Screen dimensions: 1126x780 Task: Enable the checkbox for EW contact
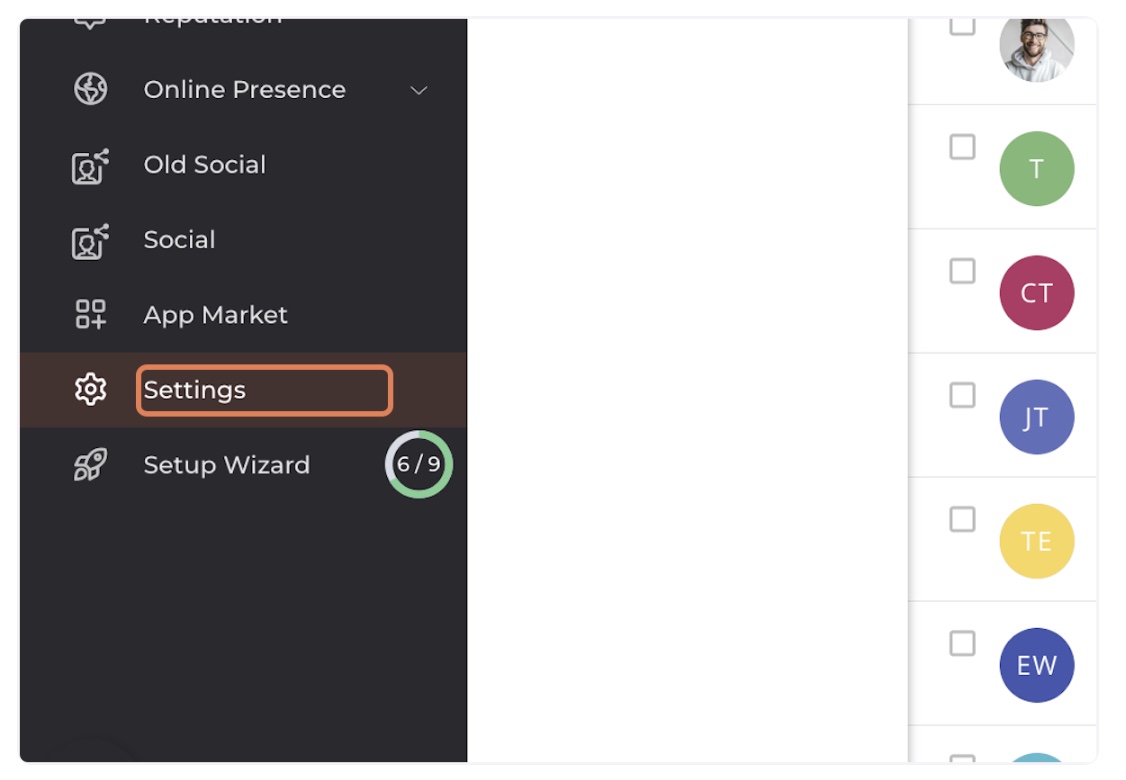coord(962,644)
